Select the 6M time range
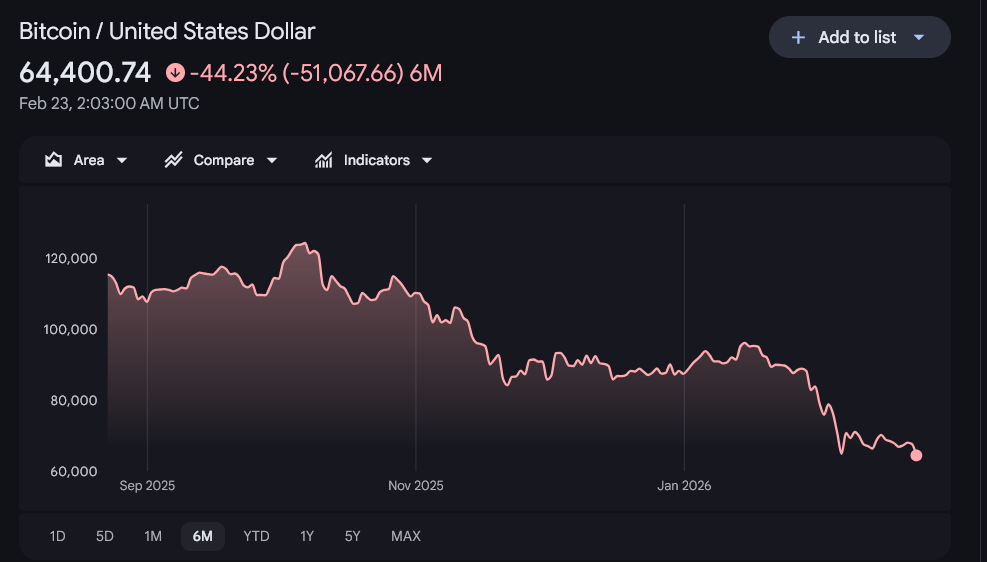This screenshot has height=562, width=987. (x=203, y=536)
